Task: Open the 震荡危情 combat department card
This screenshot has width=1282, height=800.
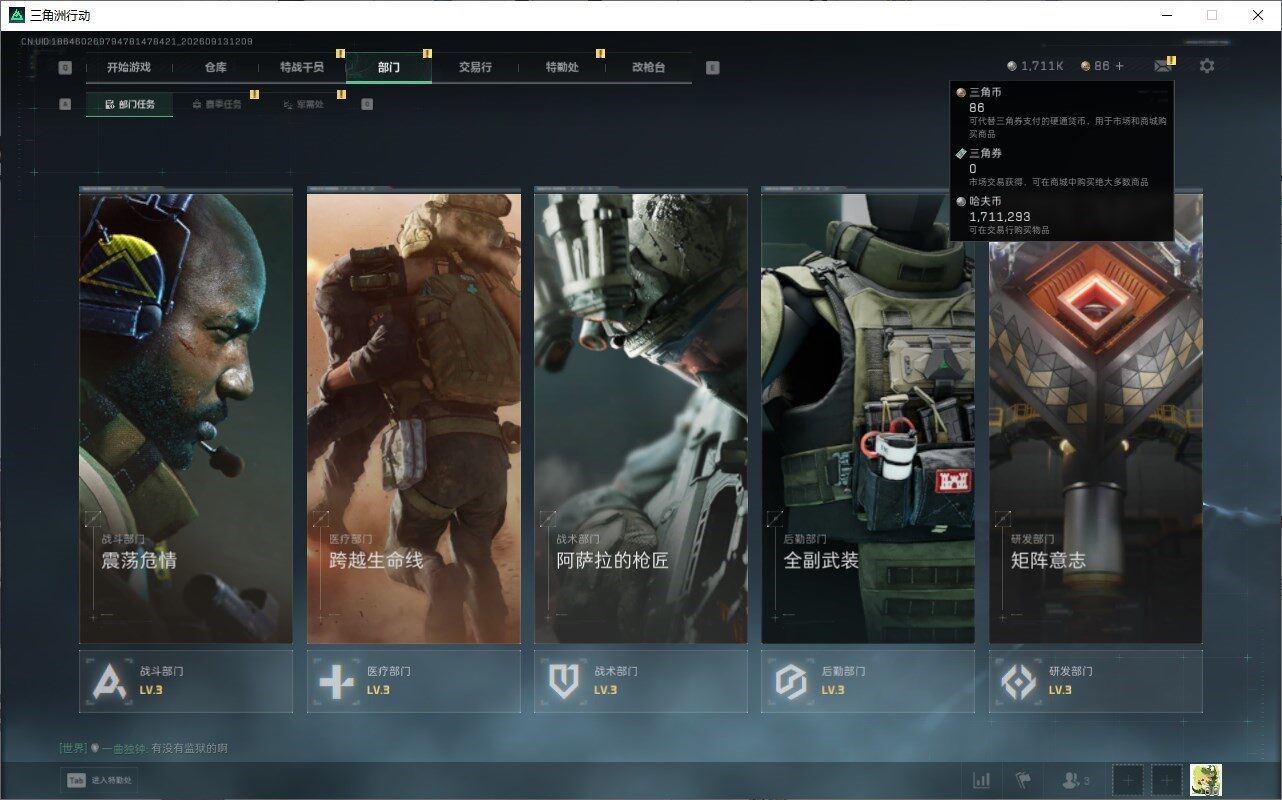Action: 186,418
